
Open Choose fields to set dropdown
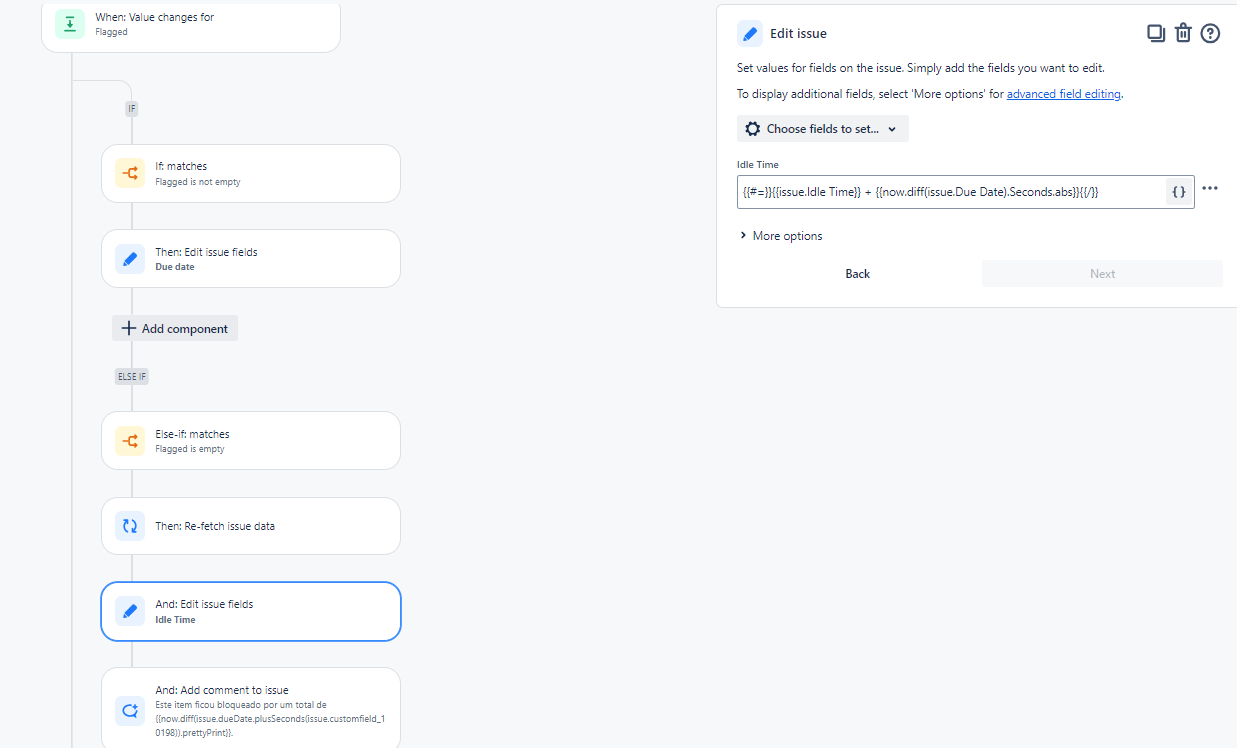click(823, 129)
